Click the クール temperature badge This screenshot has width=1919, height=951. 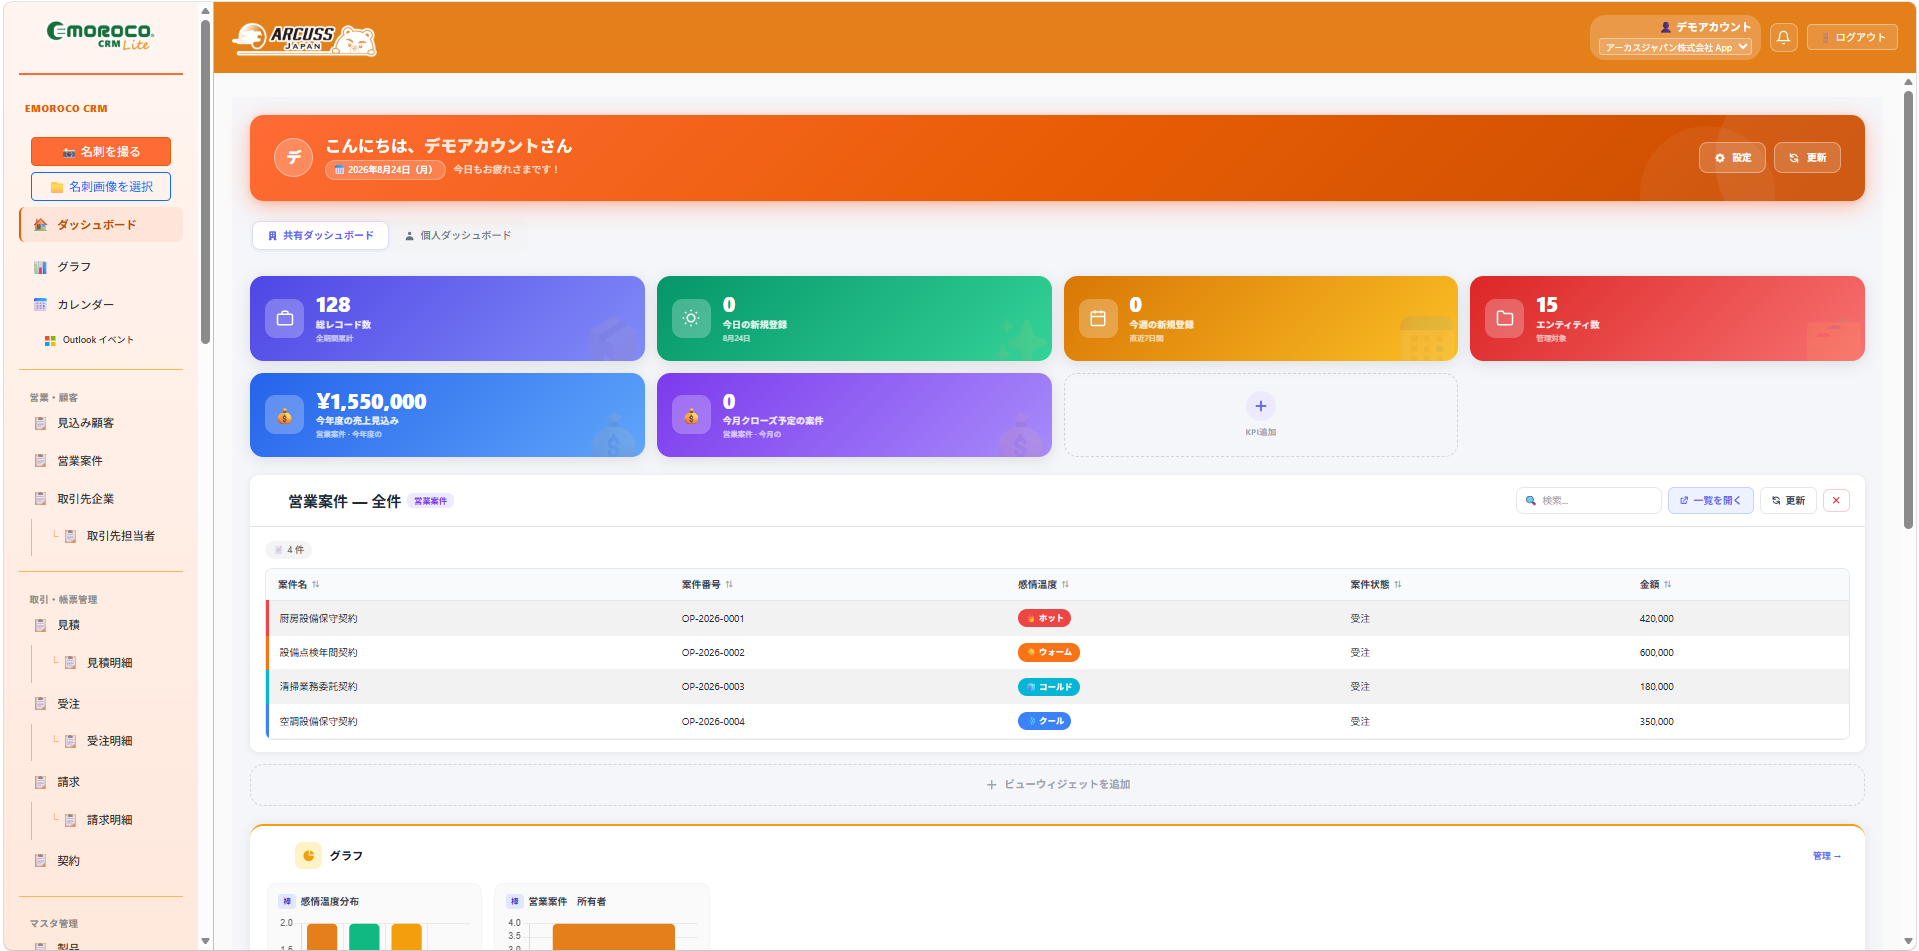1044,721
